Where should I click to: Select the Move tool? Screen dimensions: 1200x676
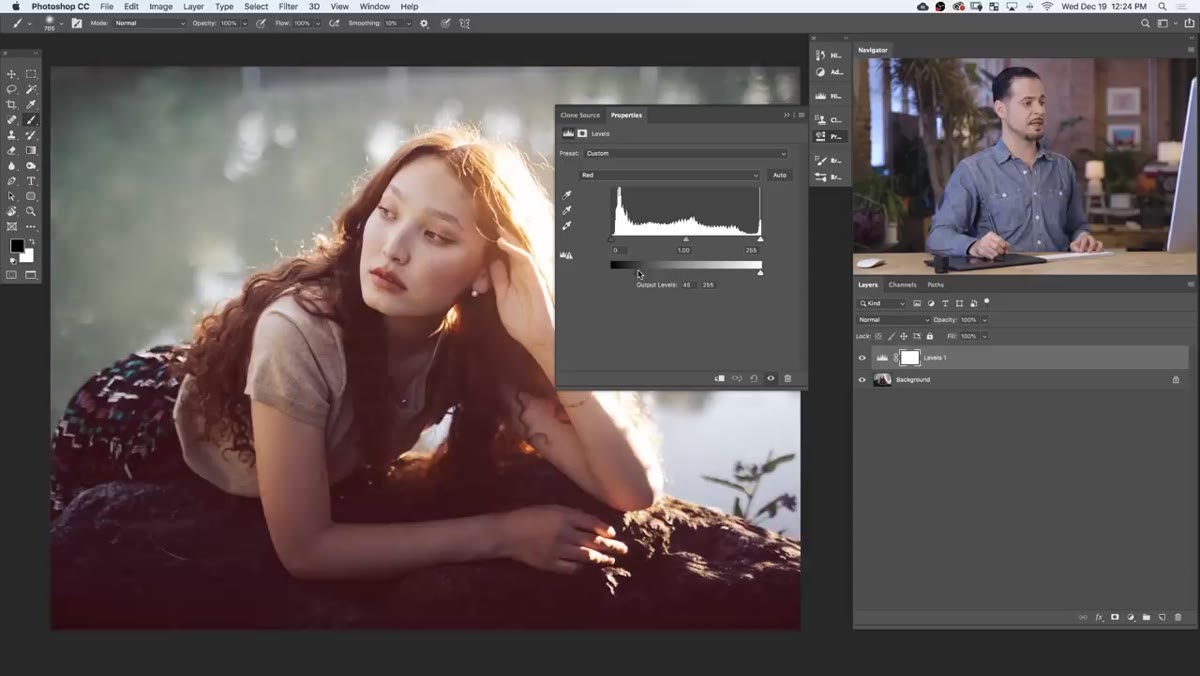[x=12, y=74]
